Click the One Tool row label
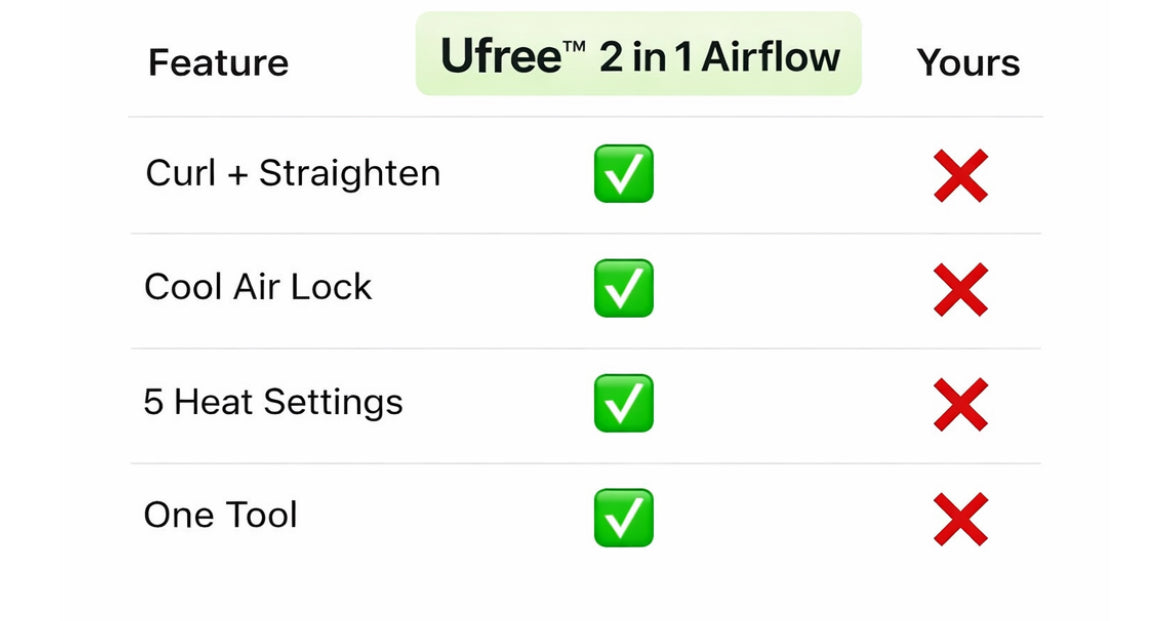Image resolution: width=1170 pixels, height=621 pixels. 221,515
